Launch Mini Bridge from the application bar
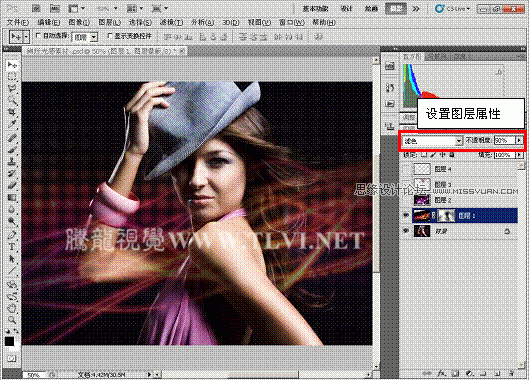The width and height of the screenshot is (529, 380). pos(54,8)
